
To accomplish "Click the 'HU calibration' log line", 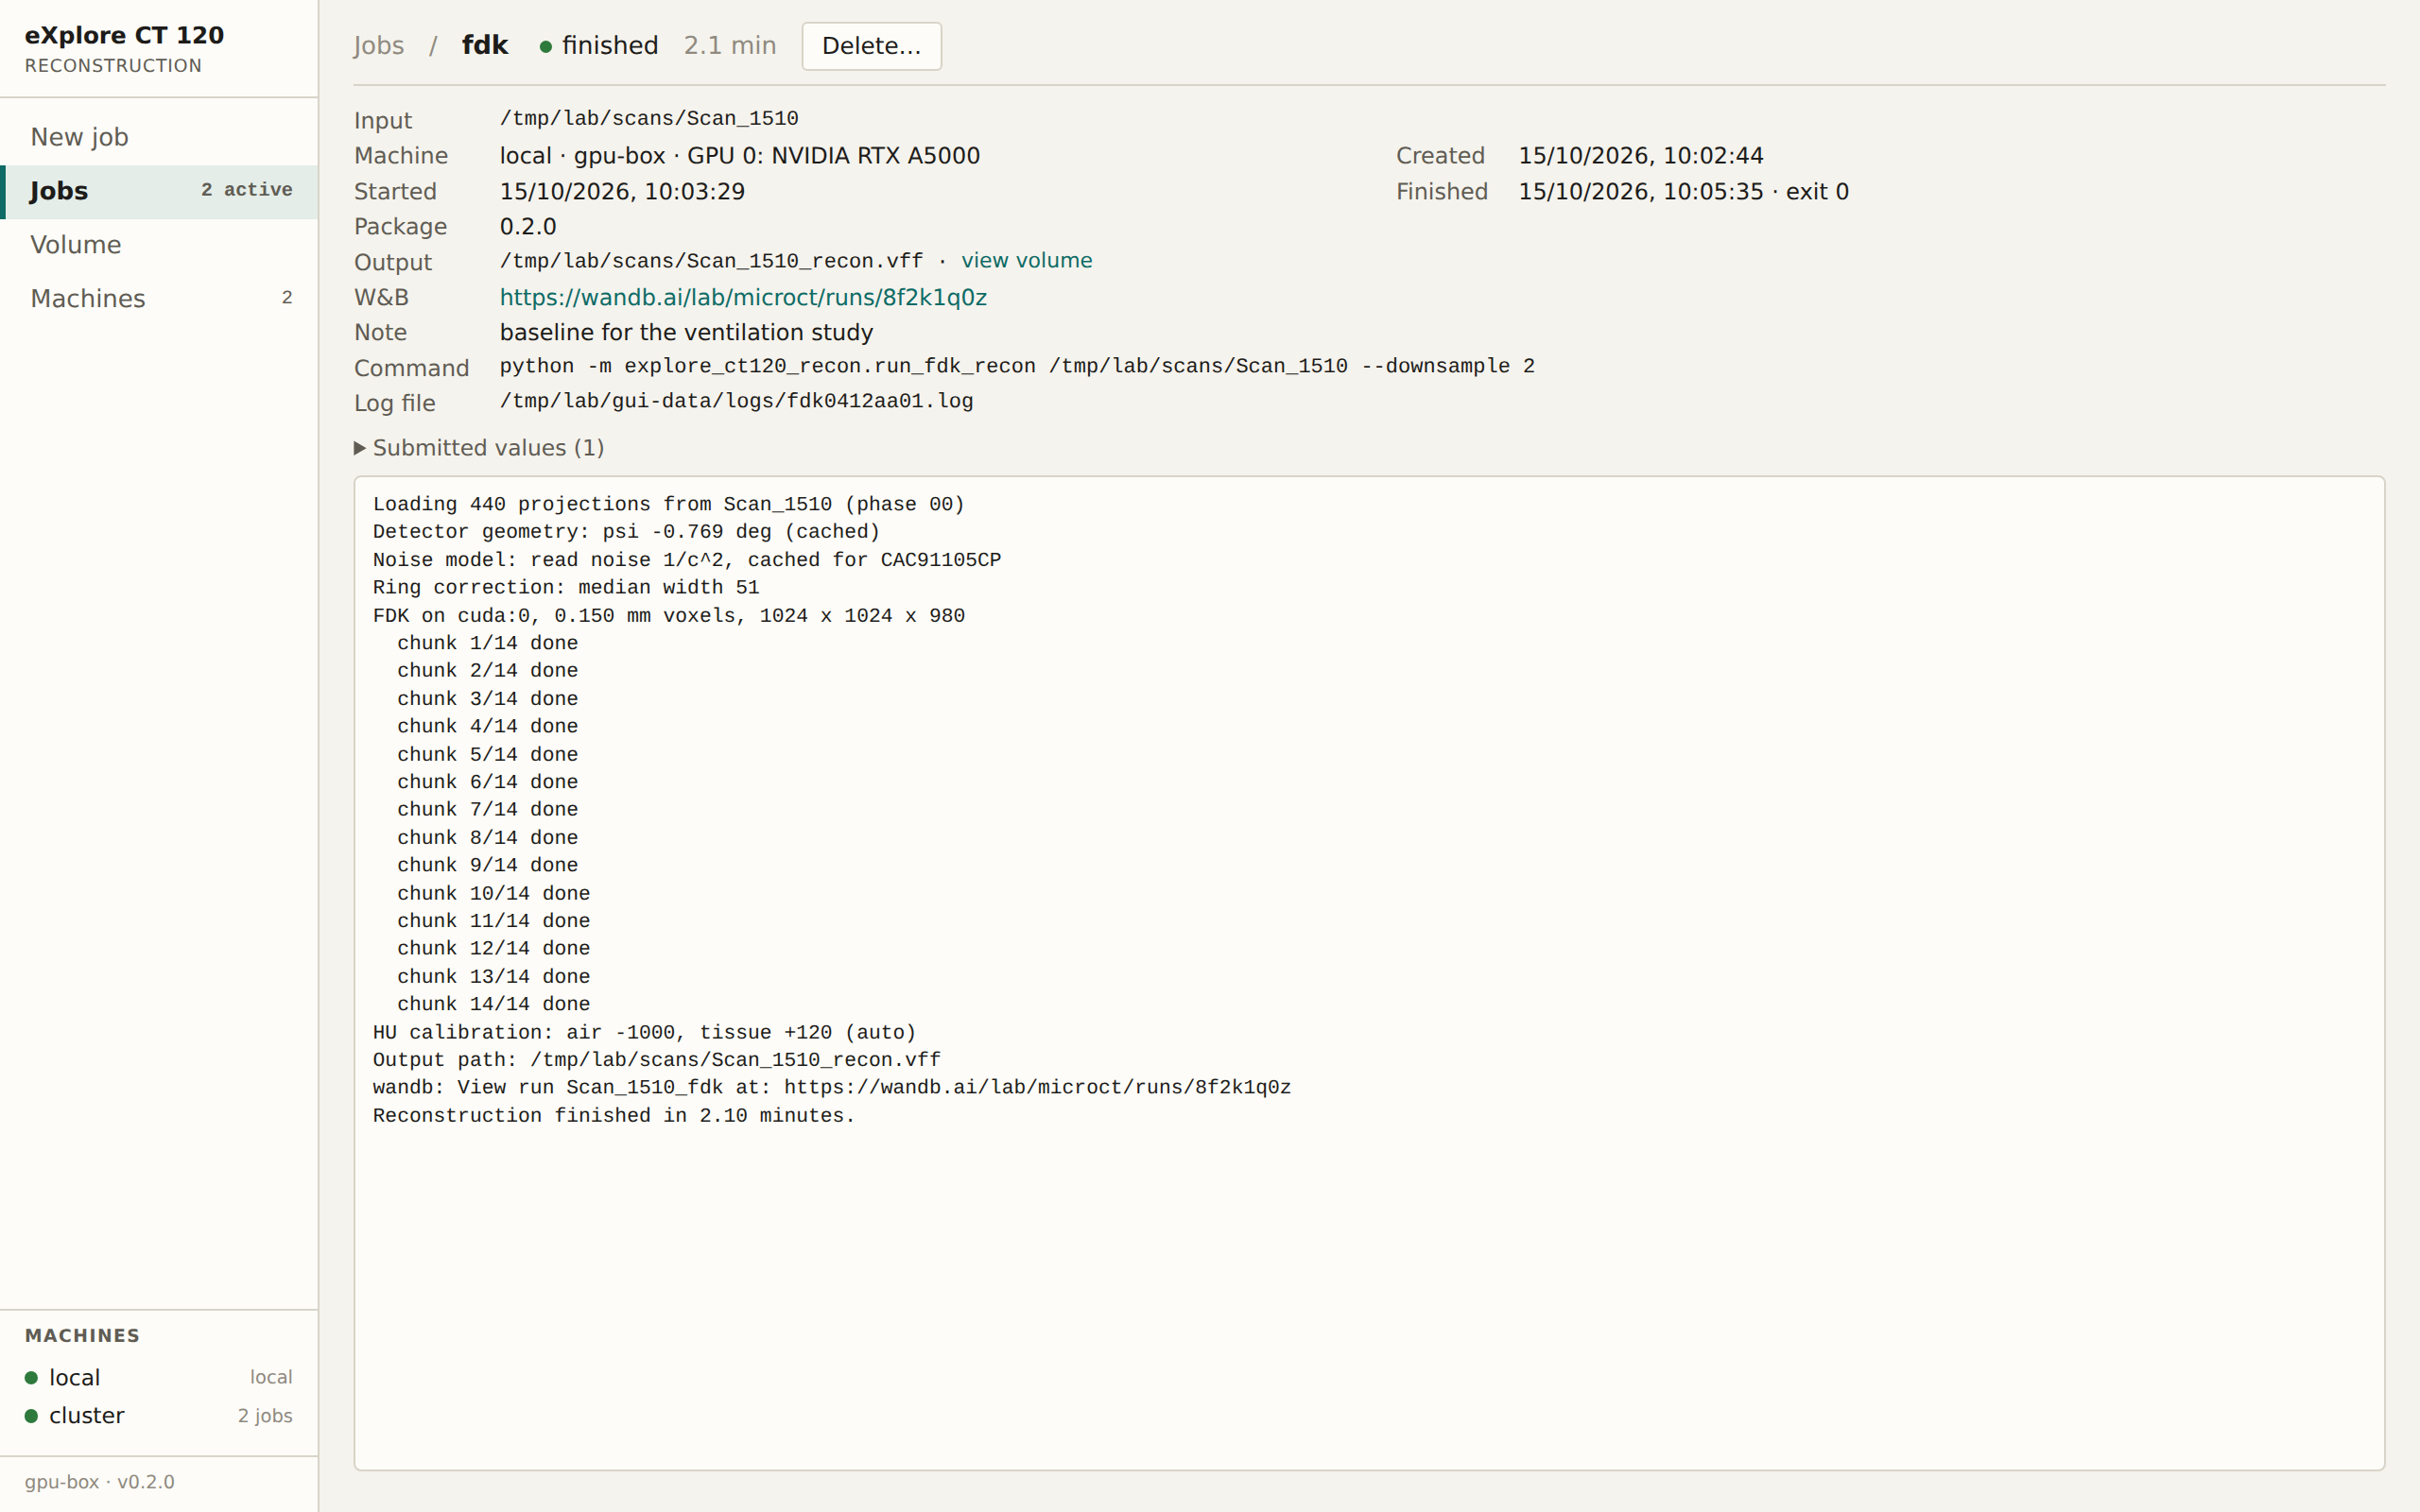I will pos(644,1033).
